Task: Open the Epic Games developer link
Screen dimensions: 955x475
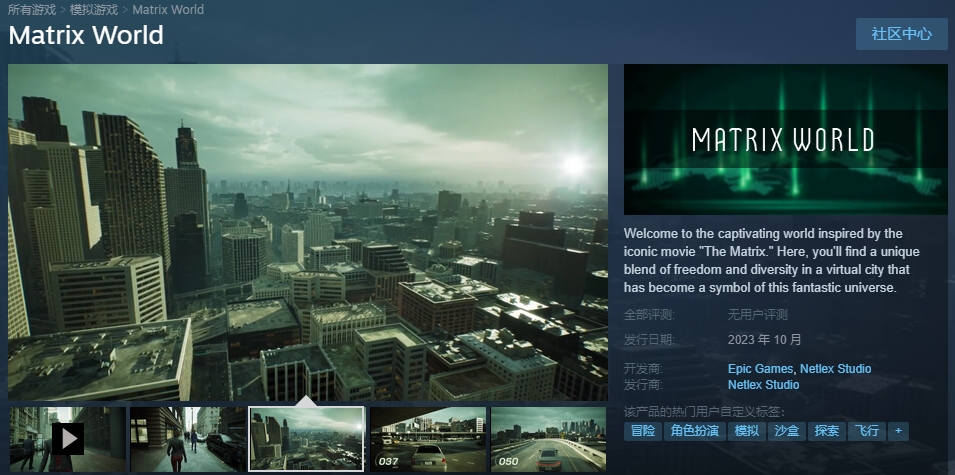Action: 760,369
